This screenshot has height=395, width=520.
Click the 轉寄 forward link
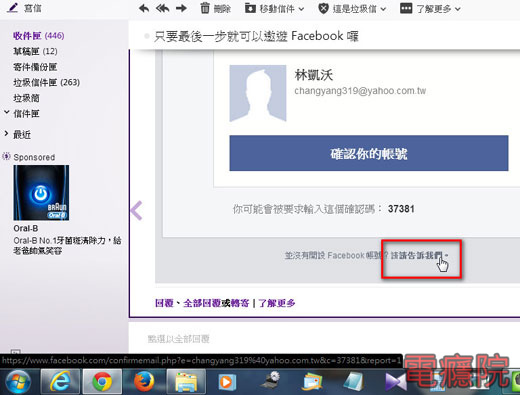(x=240, y=303)
